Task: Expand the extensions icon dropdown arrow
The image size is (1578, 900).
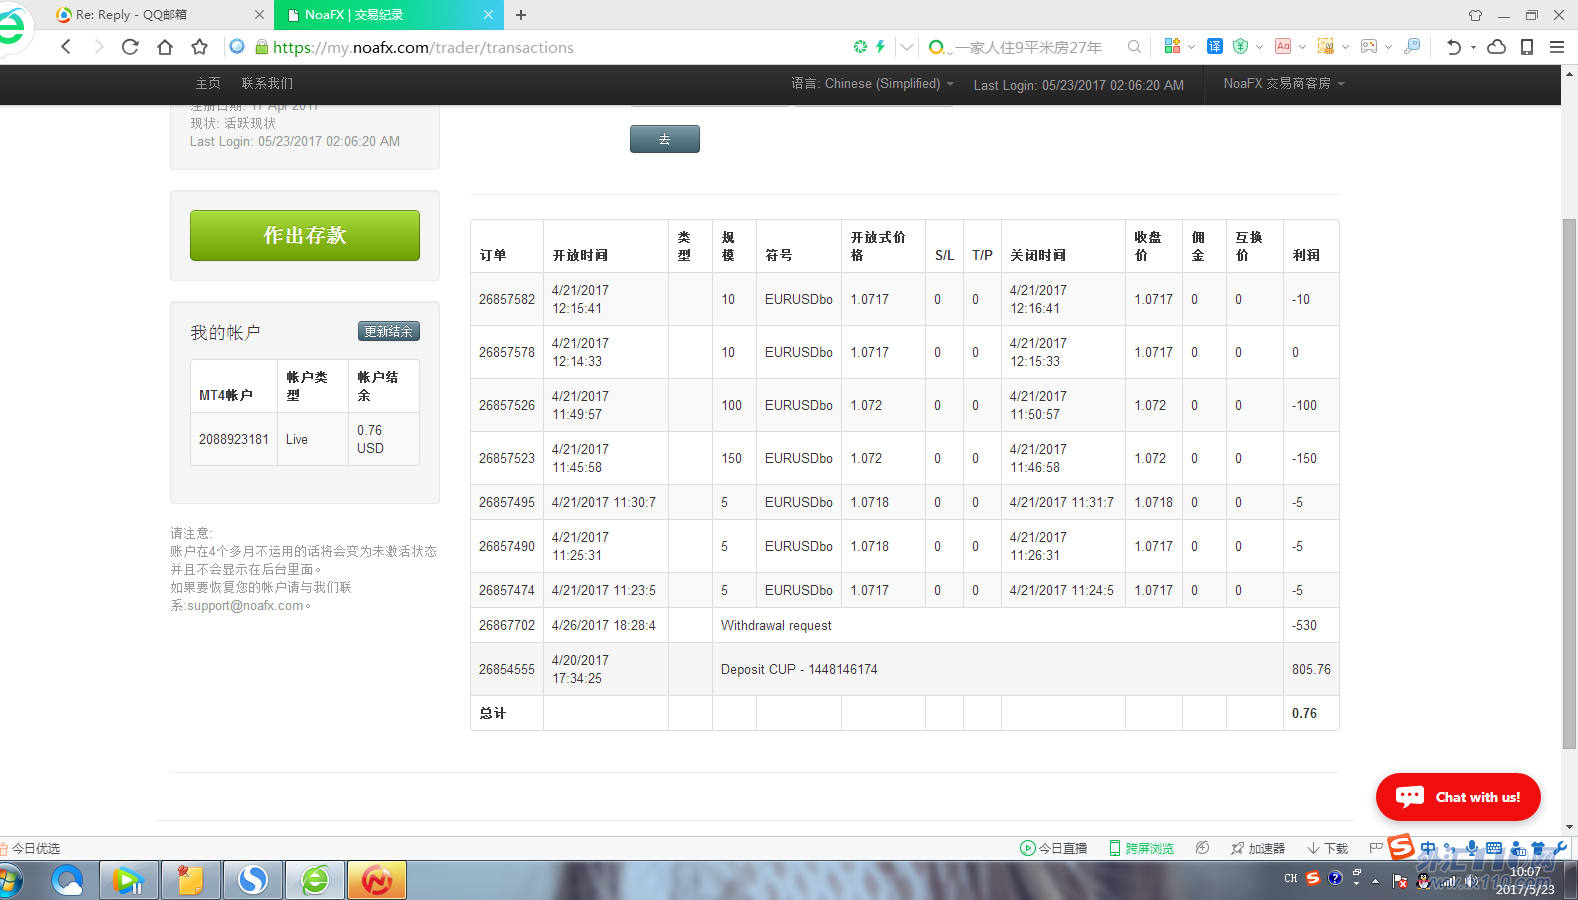Action: 1192,47
